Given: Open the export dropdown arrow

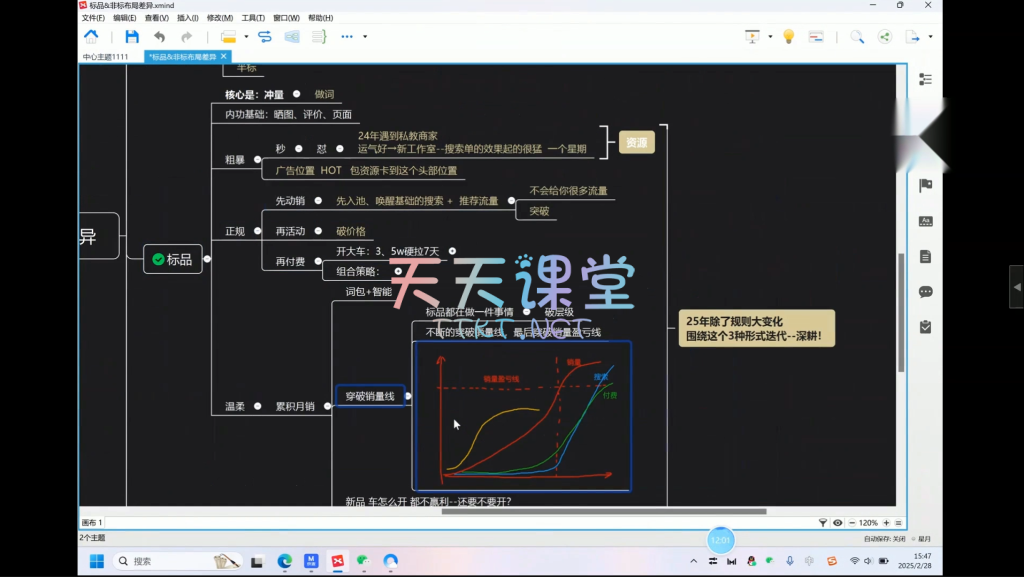Looking at the screenshot, I should pyautogui.click(x=931, y=37).
